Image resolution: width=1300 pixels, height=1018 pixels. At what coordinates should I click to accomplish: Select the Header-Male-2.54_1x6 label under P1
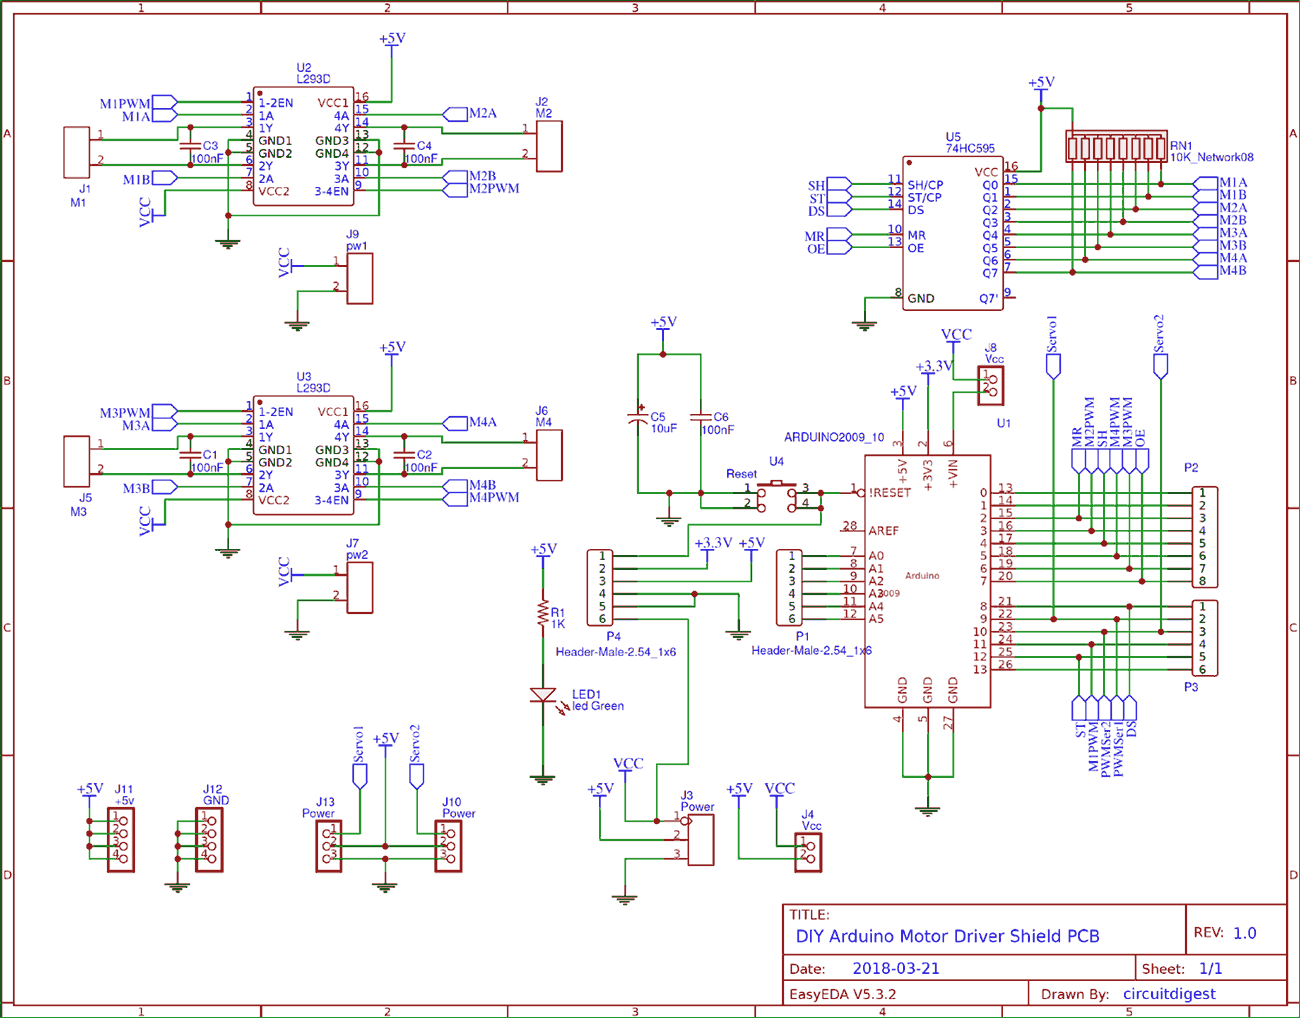tap(812, 650)
